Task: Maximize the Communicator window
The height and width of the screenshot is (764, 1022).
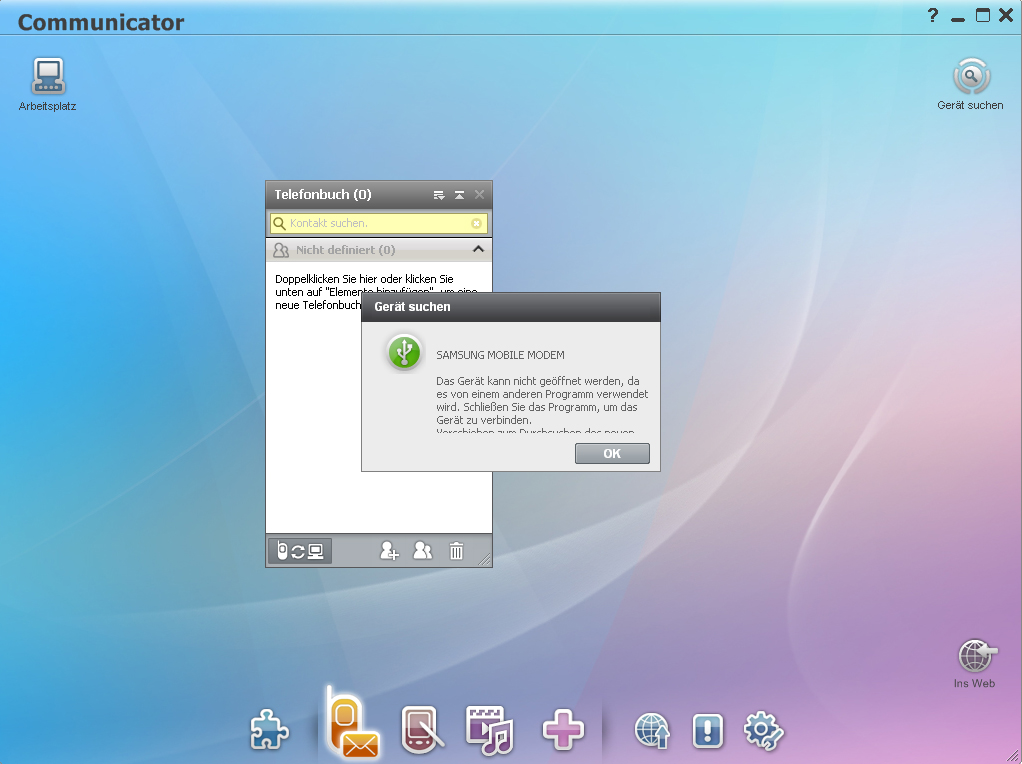Action: tap(982, 15)
